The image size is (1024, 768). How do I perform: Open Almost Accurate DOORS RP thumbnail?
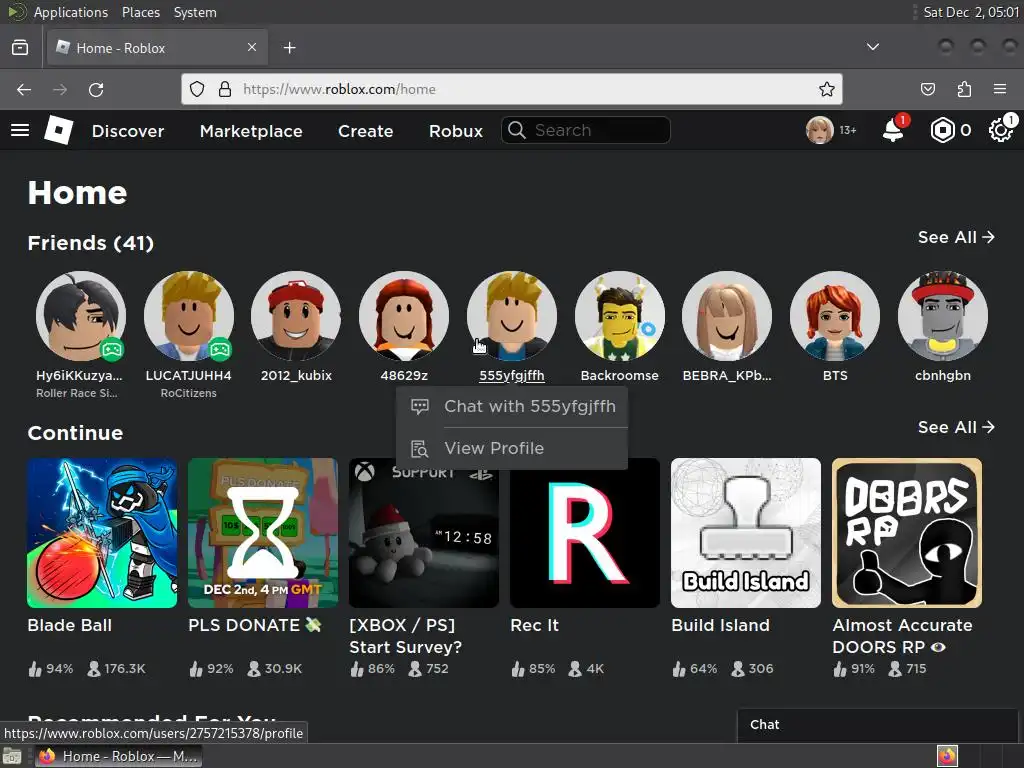[x=907, y=533]
